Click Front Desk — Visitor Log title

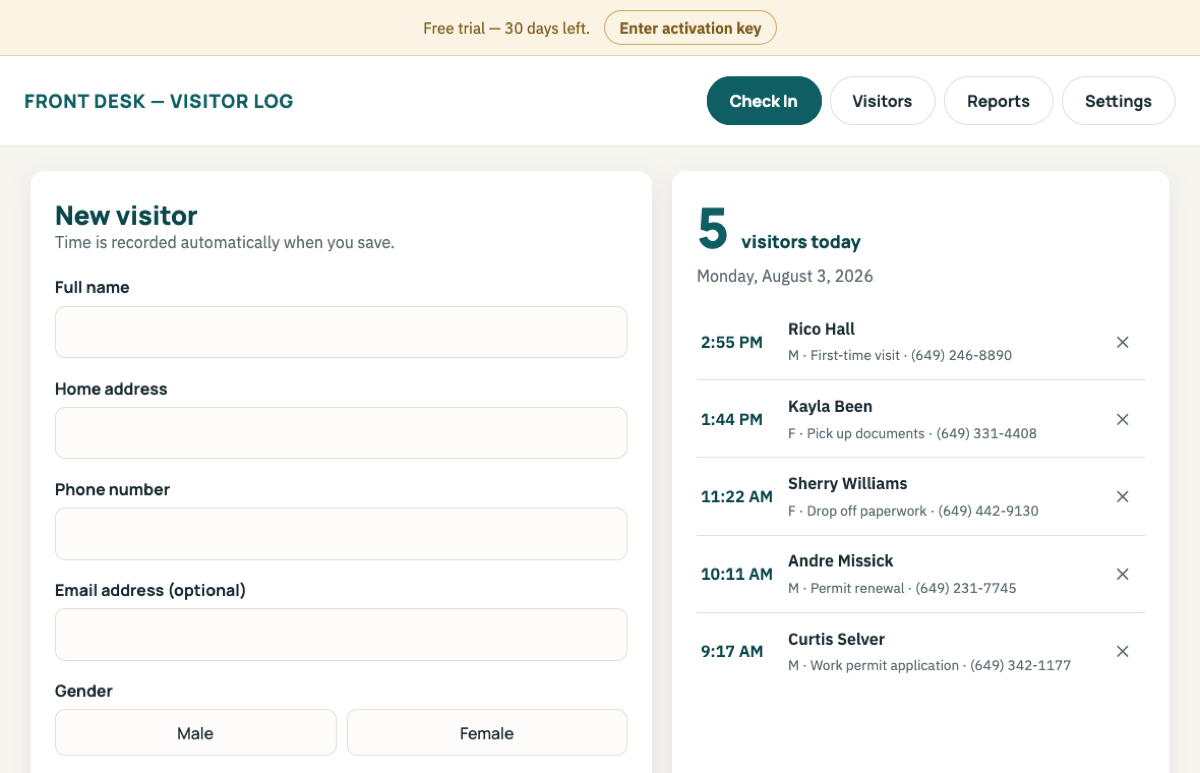159,101
